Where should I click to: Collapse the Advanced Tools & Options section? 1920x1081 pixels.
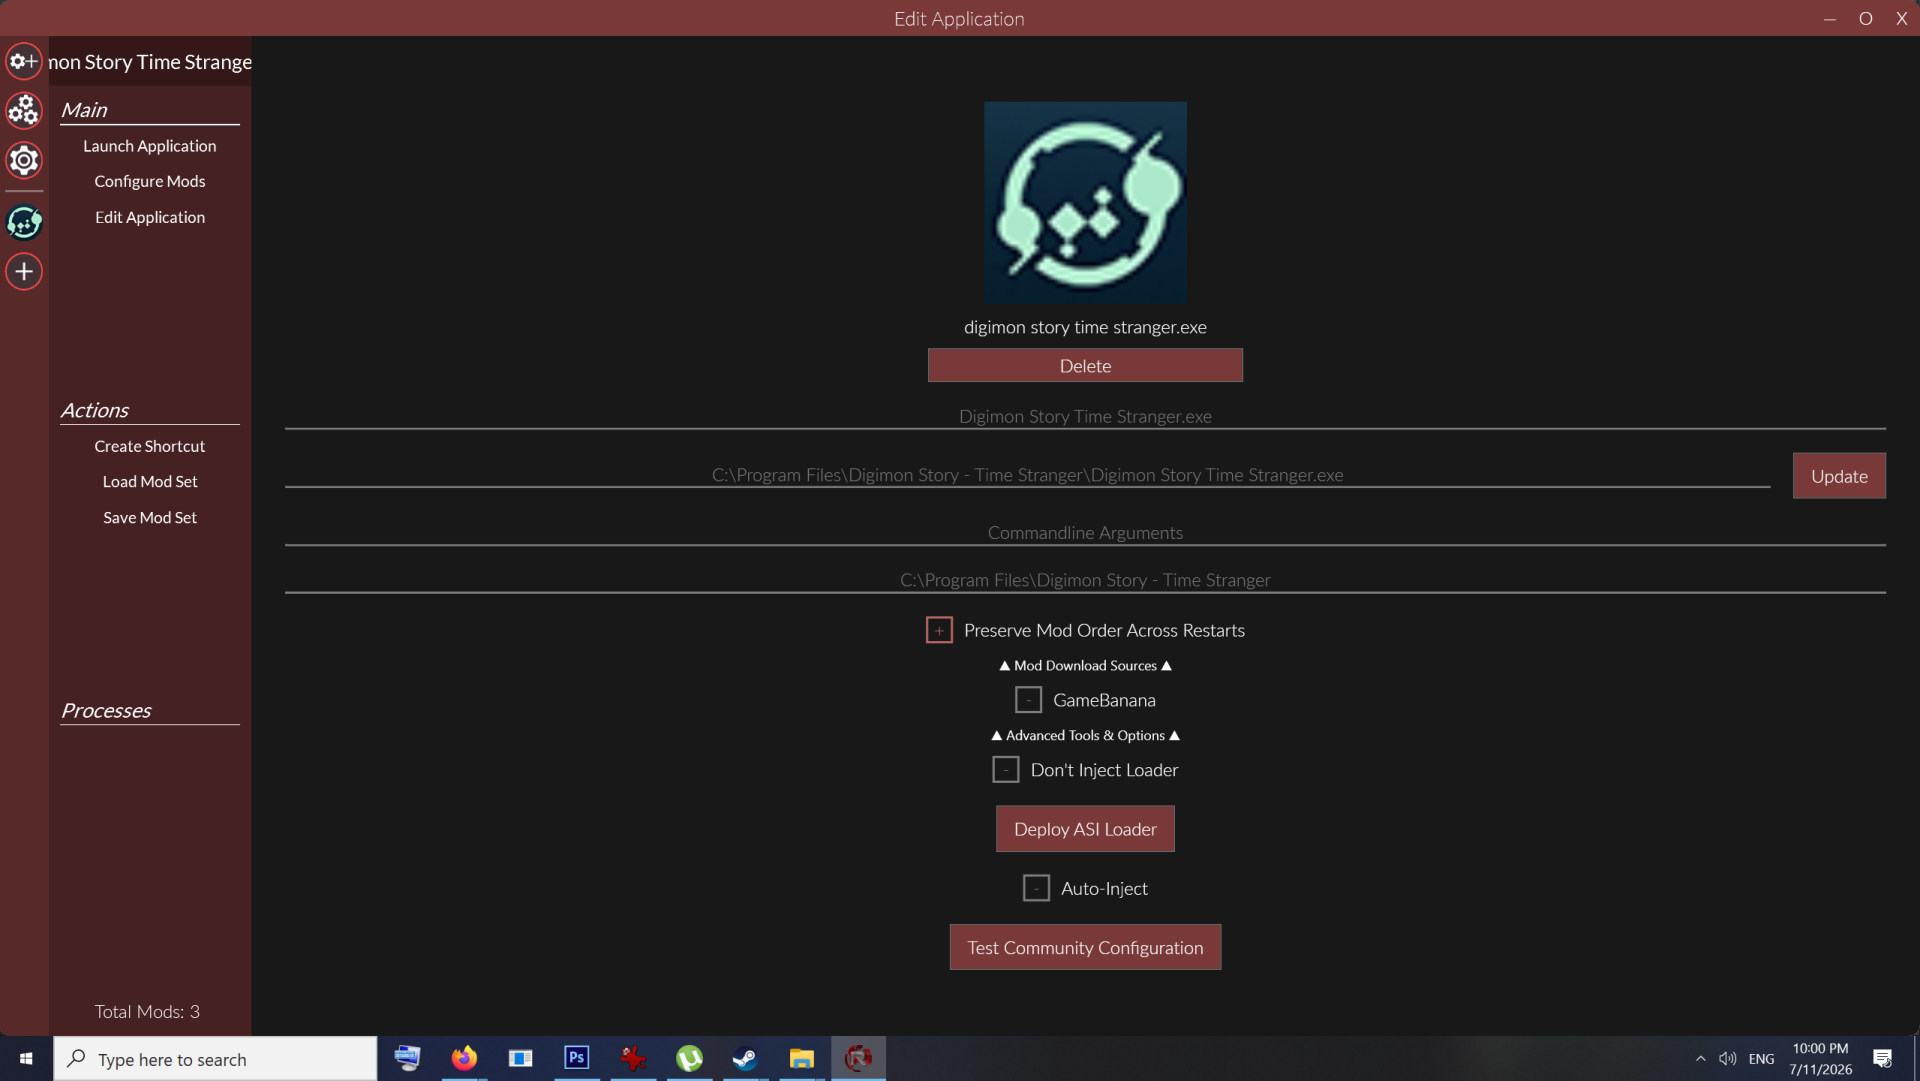coord(1085,736)
